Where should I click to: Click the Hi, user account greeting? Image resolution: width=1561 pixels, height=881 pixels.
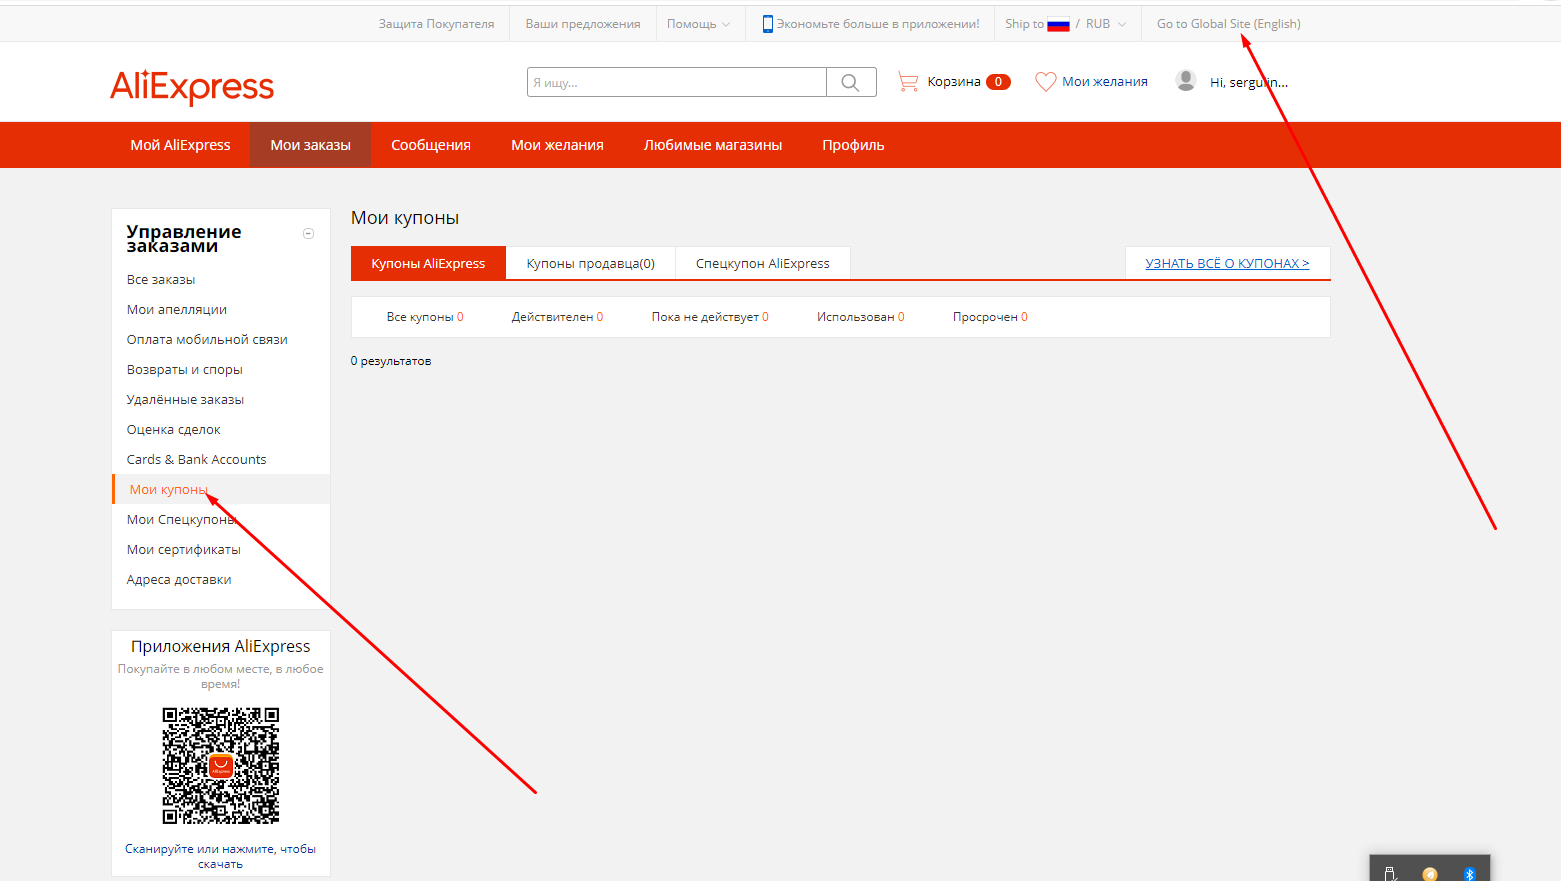pyautogui.click(x=1249, y=82)
